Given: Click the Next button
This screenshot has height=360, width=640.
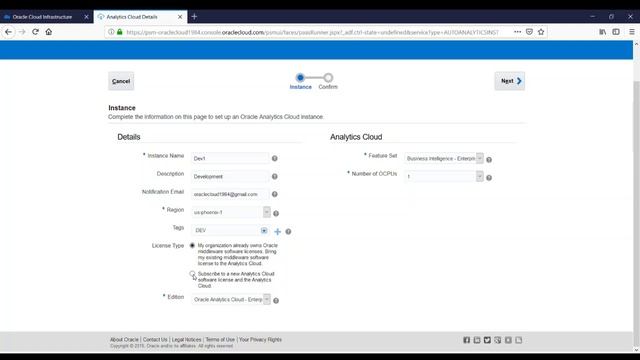Looking at the screenshot, I should [510, 81].
